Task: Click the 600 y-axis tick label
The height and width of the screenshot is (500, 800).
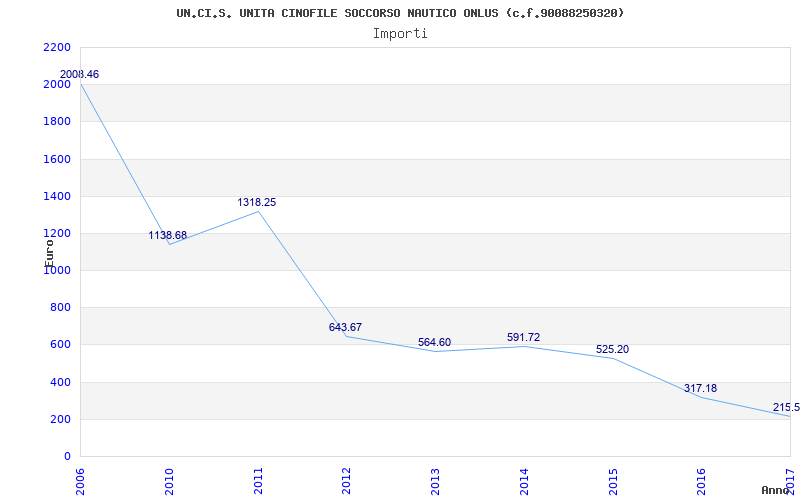Action: (x=60, y=345)
